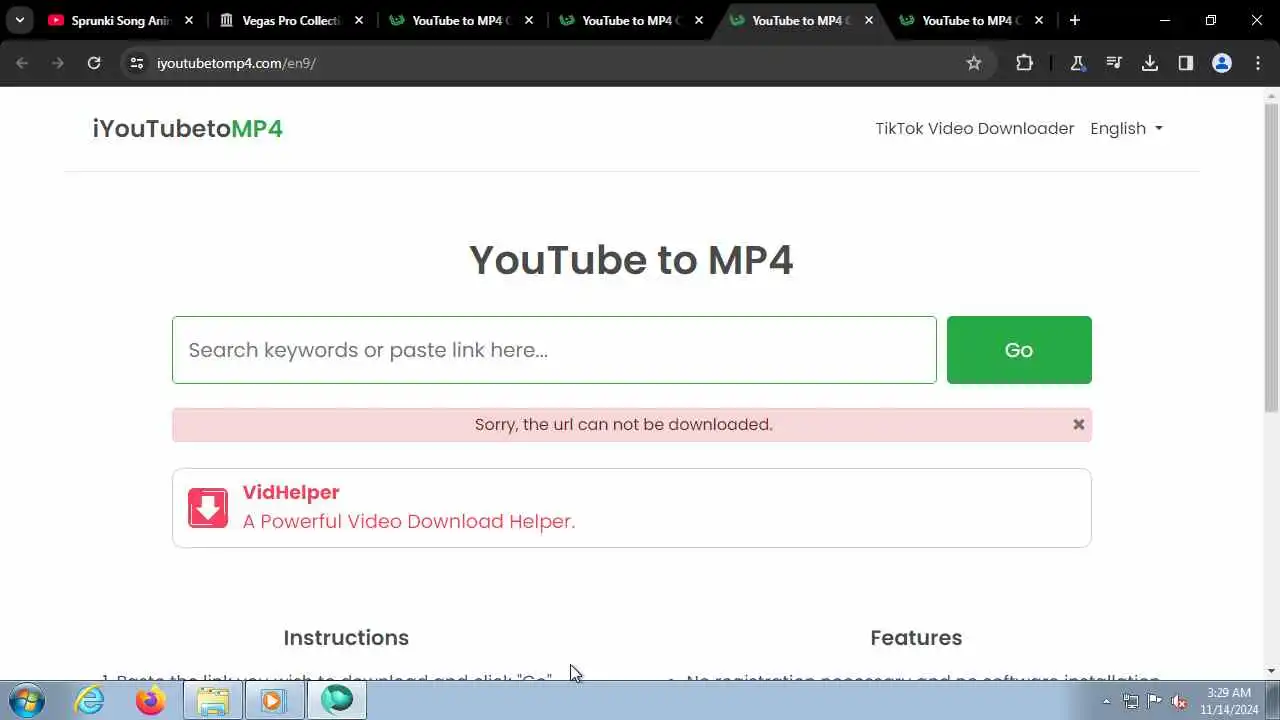
Task: Click the search keywords input field
Action: coord(554,350)
